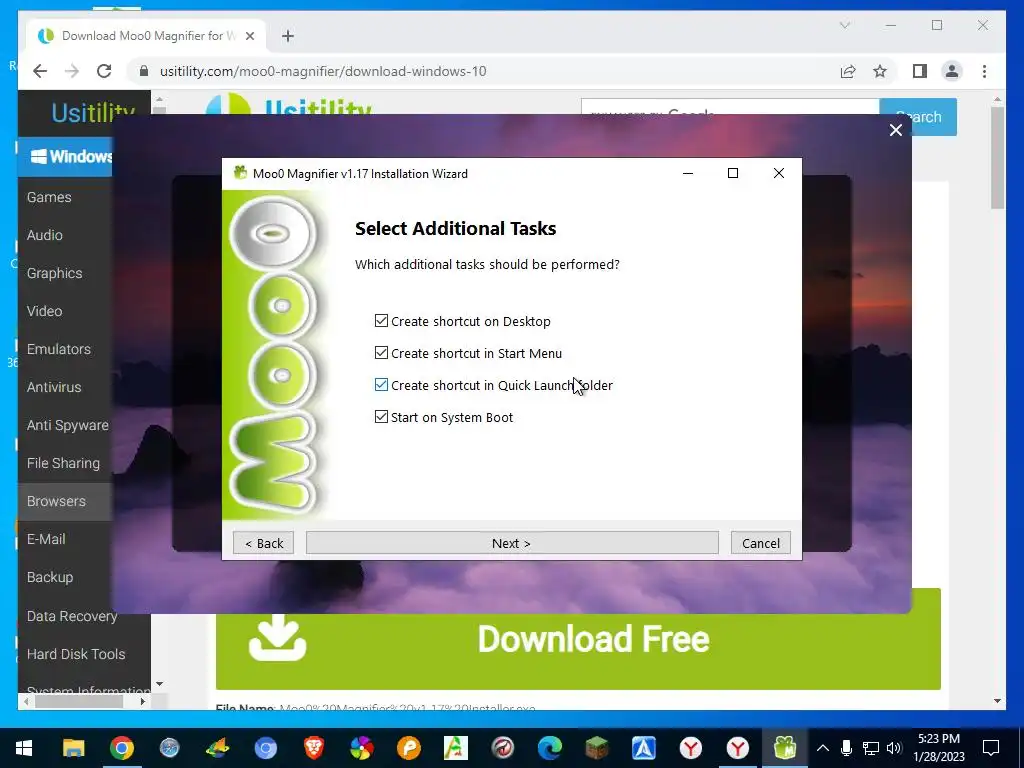Go back with the < Back button
Image resolution: width=1024 pixels, height=768 pixels.
(x=264, y=543)
